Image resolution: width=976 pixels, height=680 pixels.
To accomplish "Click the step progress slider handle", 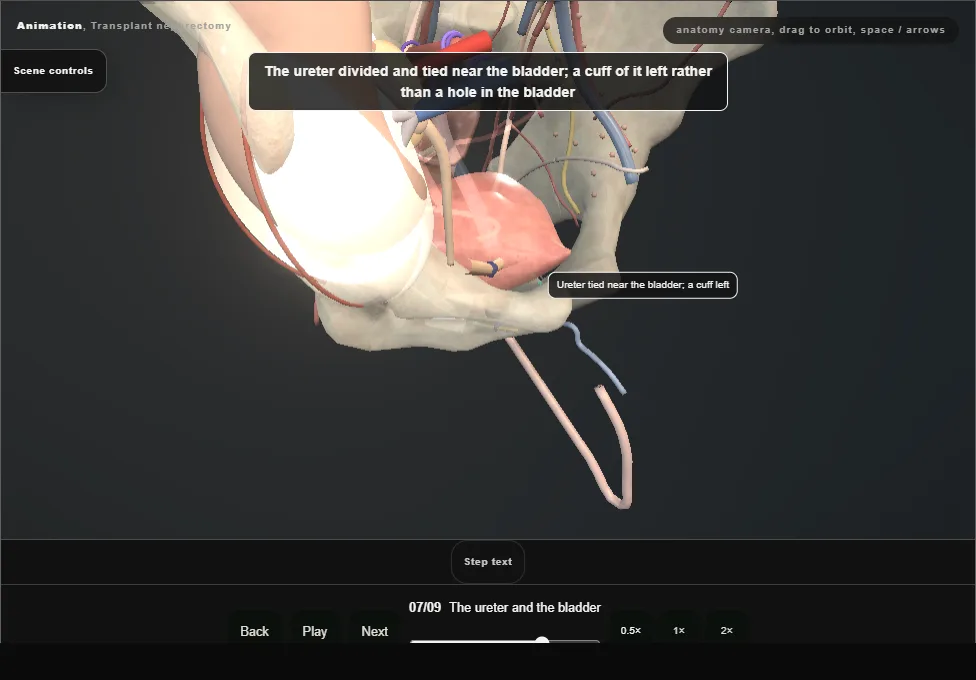I will [x=542, y=641].
